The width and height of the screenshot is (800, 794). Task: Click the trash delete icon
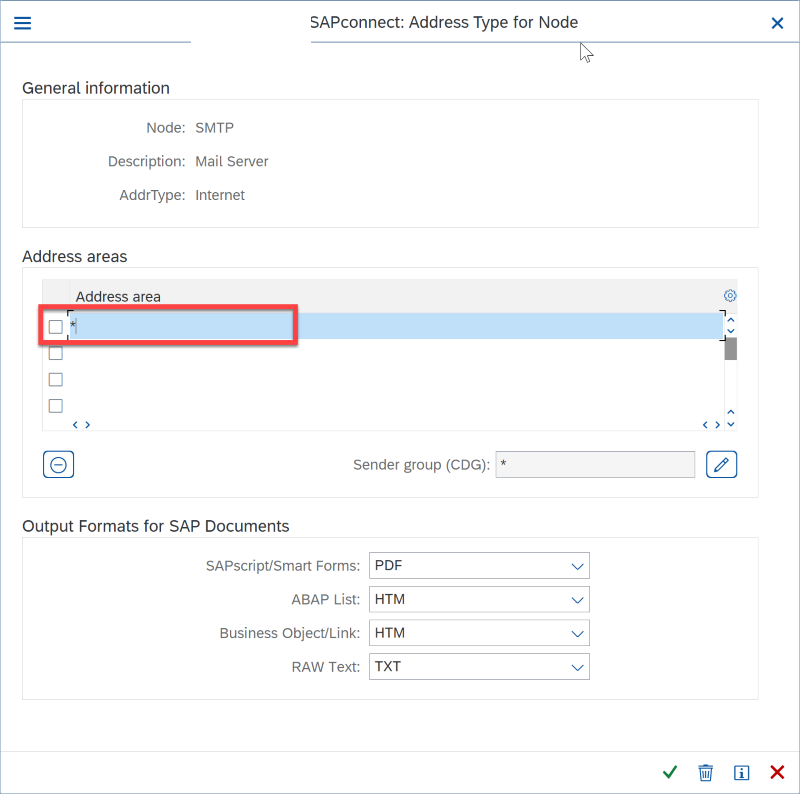tap(706, 773)
